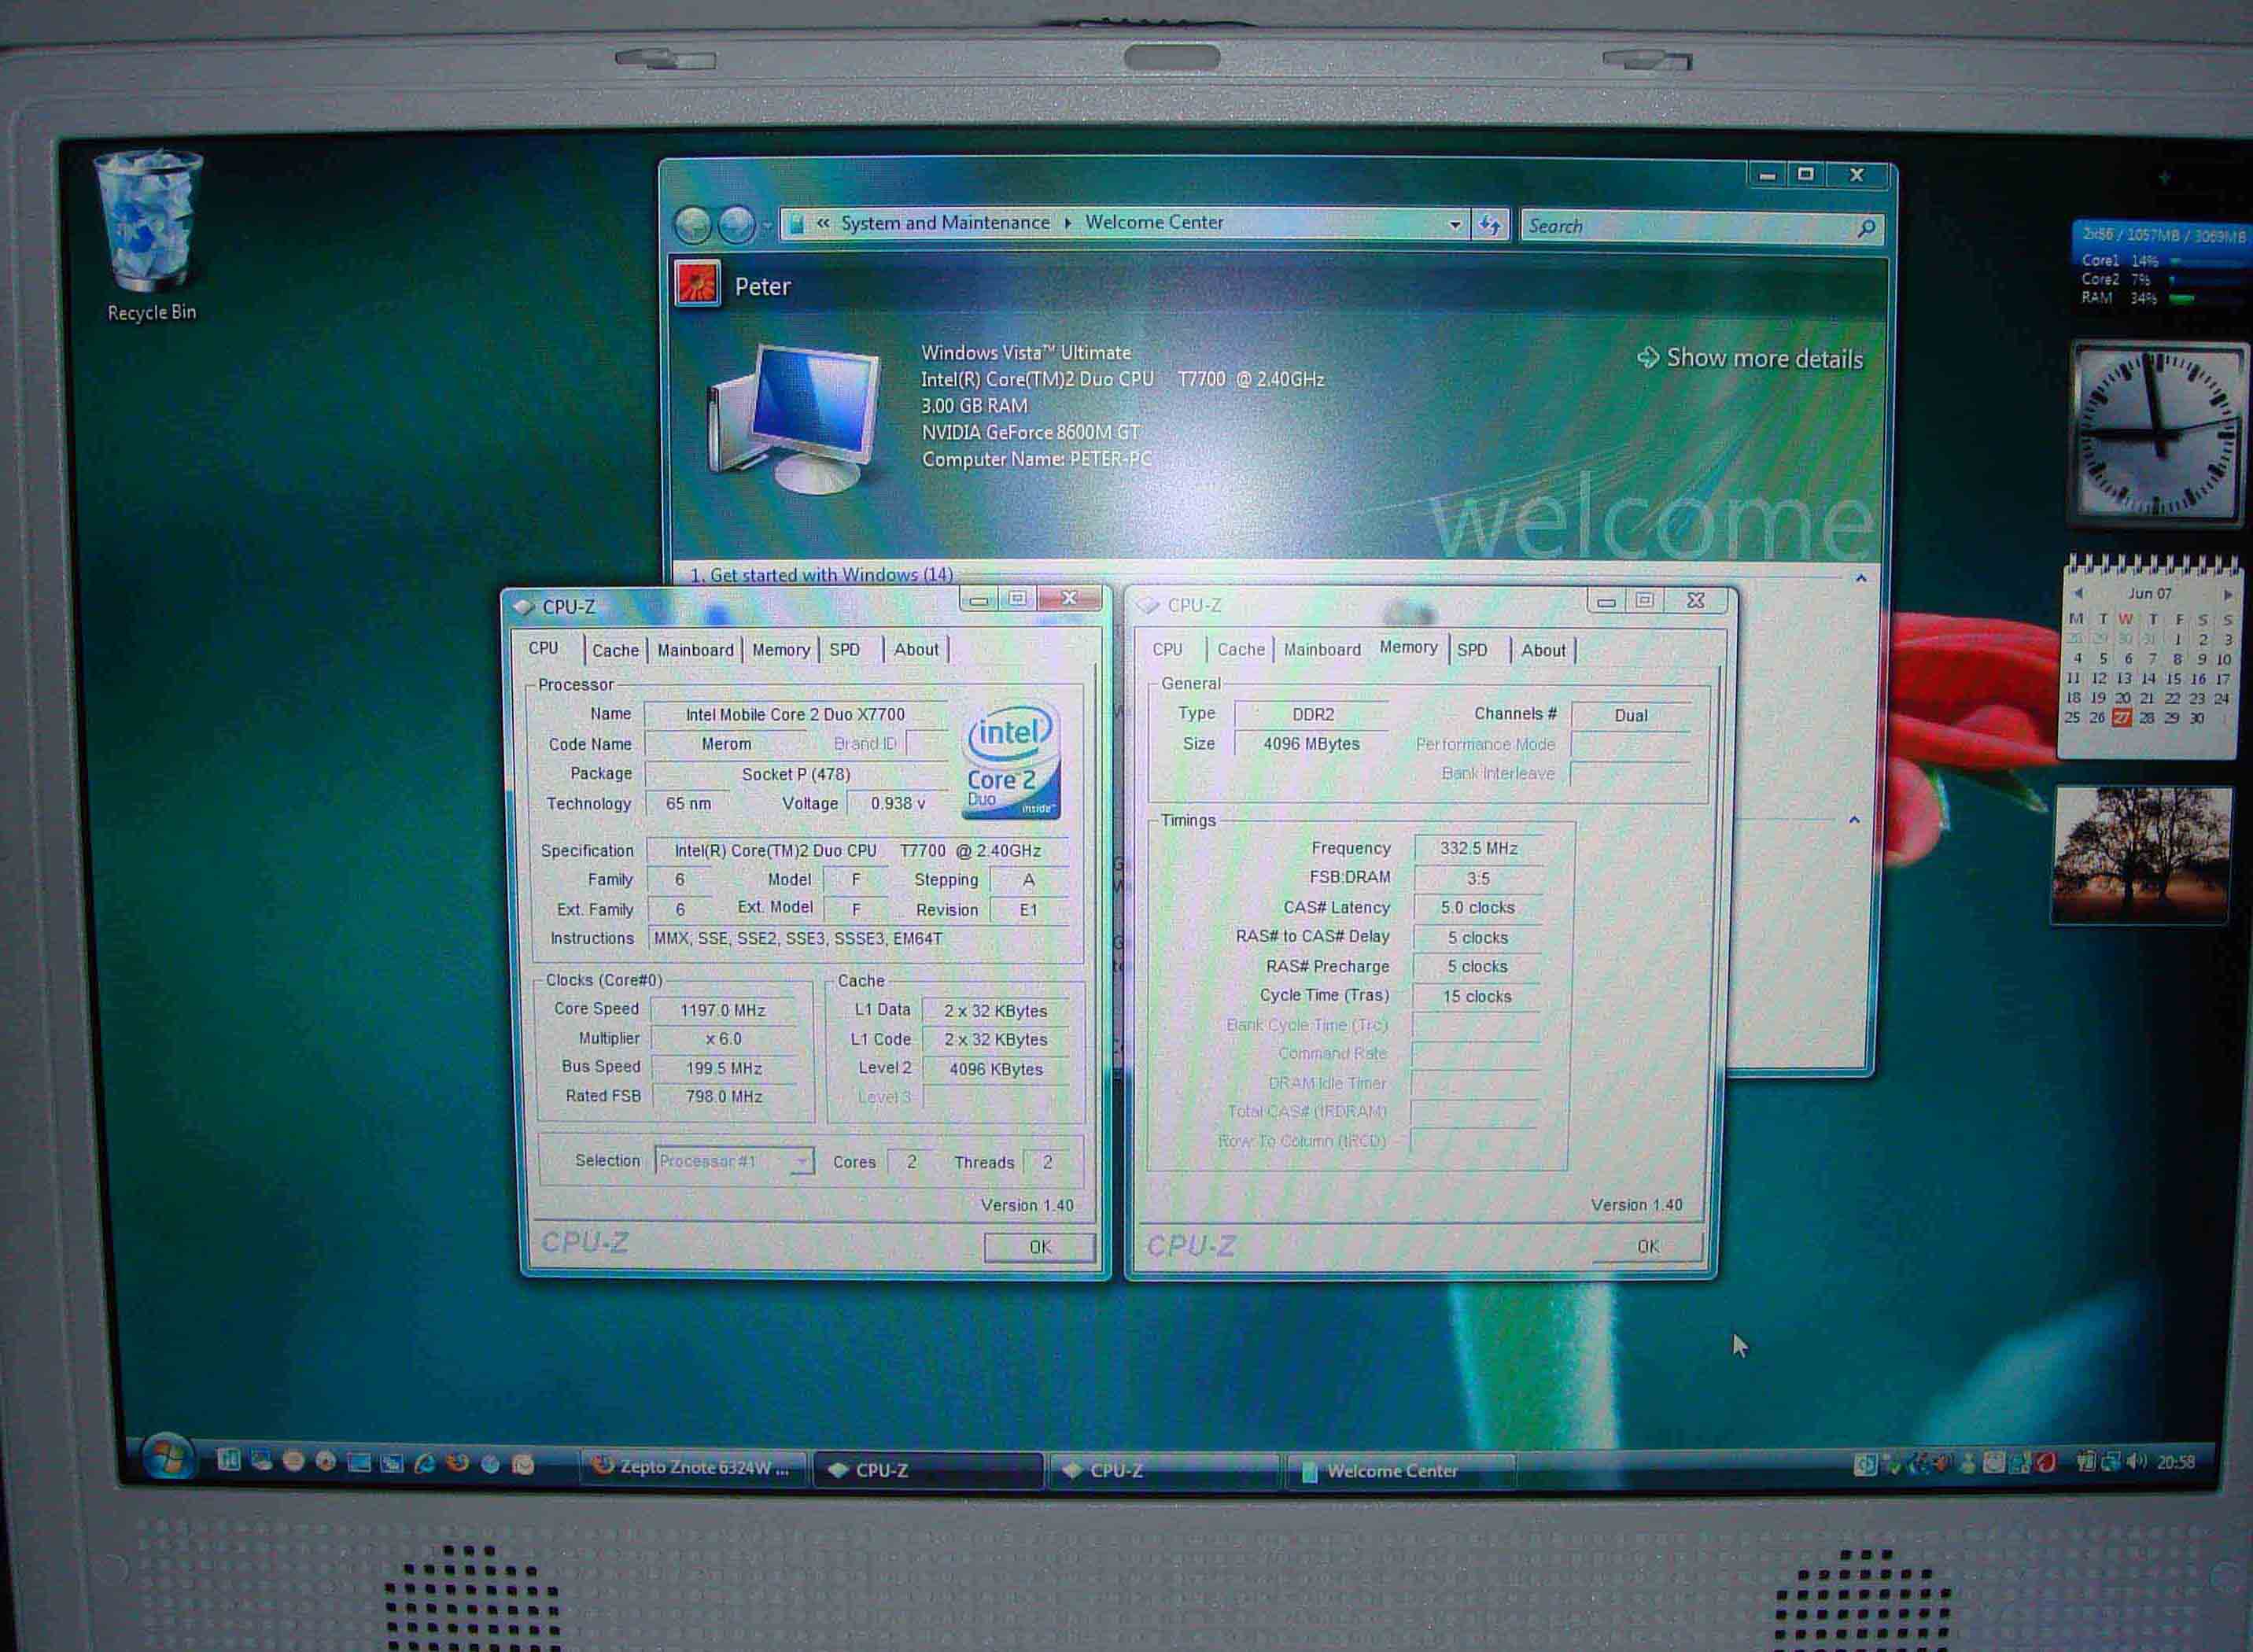This screenshot has height=1652, width=2253.
Task: Click the refresh icon next to address bar
Action: (1490, 225)
